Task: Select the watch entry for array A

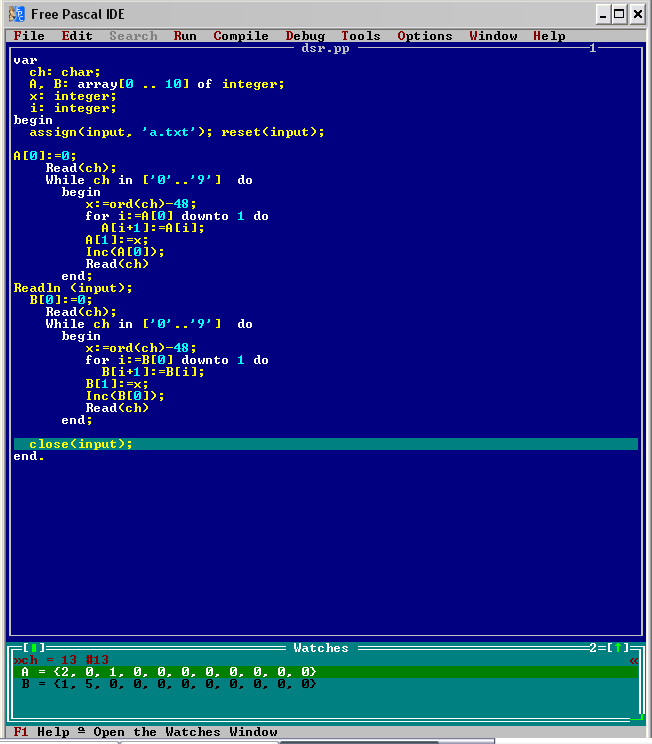Action: (x=168, y=672)
